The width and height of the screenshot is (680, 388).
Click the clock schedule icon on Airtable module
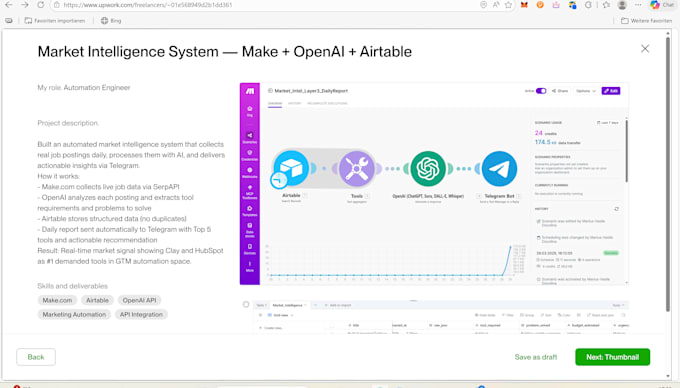click(278, 179)
